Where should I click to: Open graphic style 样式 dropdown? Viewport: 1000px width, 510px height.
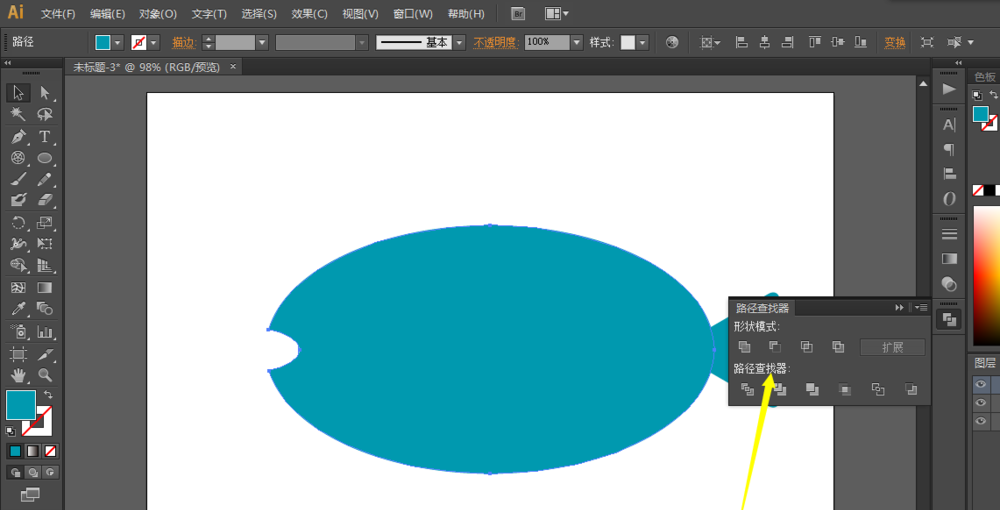[x=642, y=43]
